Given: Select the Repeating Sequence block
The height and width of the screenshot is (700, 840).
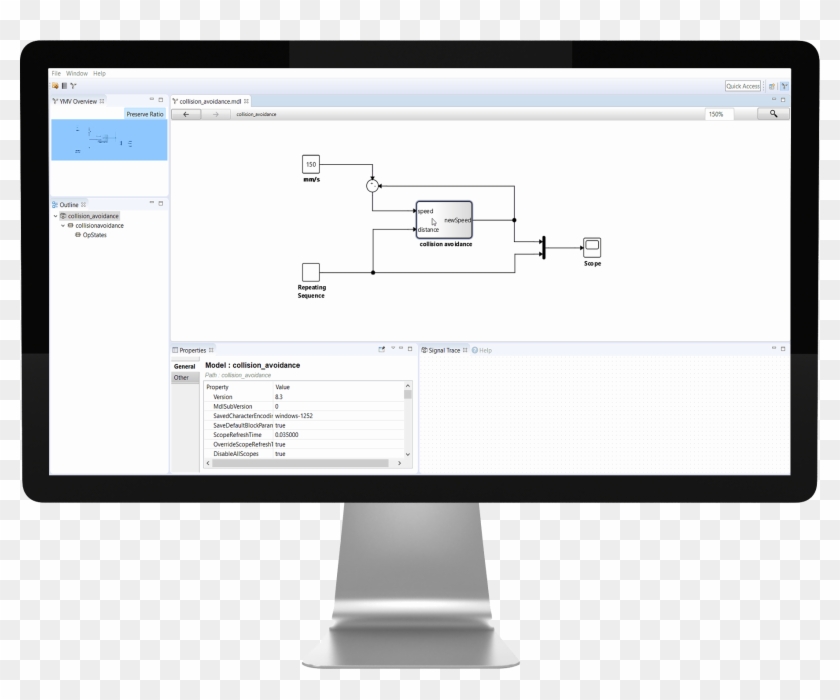Looking at the screenshot, I should (x=311, y=272).
